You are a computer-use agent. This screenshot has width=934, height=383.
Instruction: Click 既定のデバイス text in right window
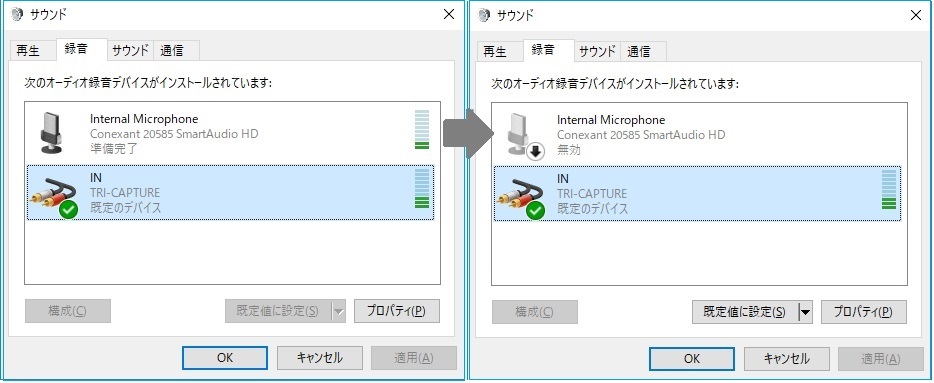tap(593, 209)
